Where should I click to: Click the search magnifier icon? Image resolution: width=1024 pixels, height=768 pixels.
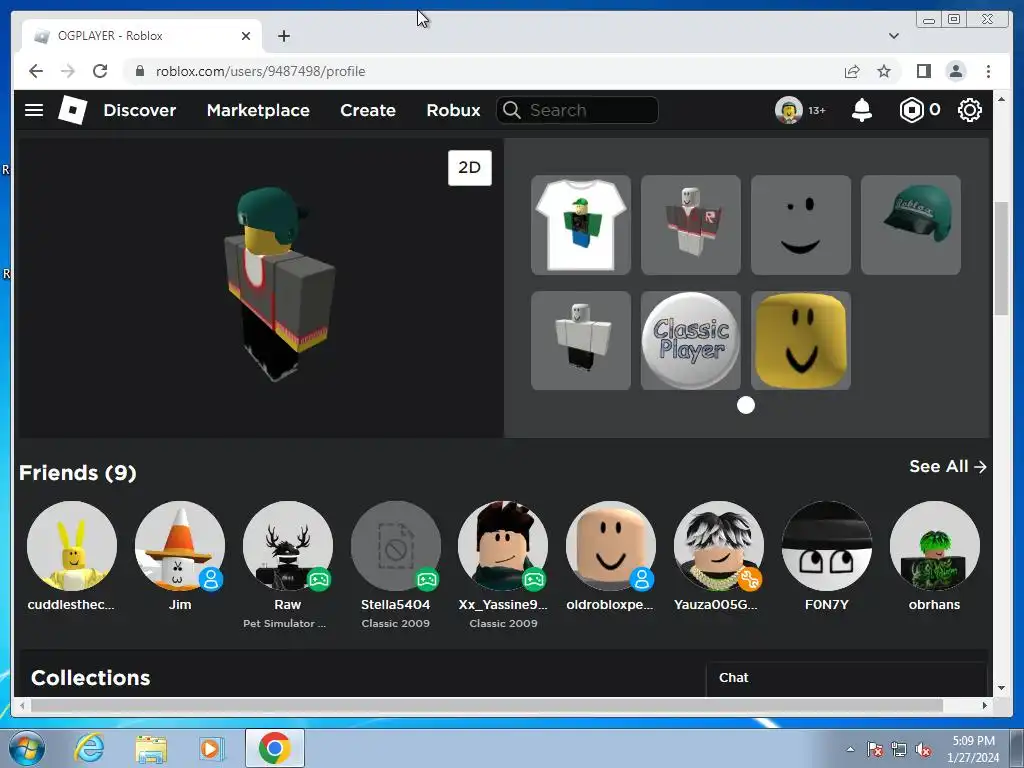512,110
